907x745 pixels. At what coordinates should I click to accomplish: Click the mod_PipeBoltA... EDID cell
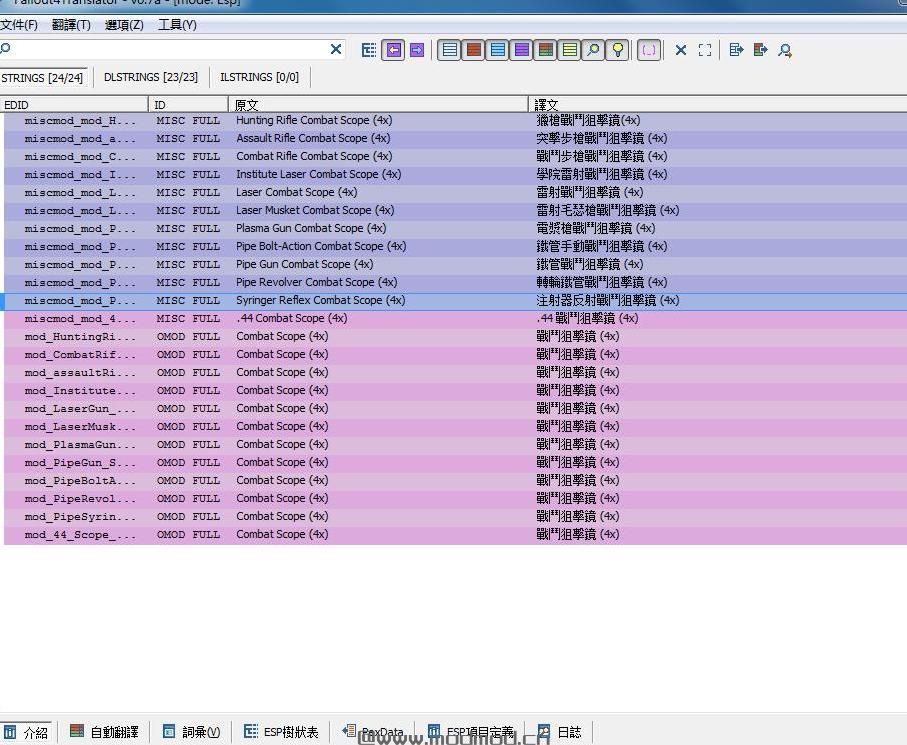pyautogui.click(x=80, y=481)
